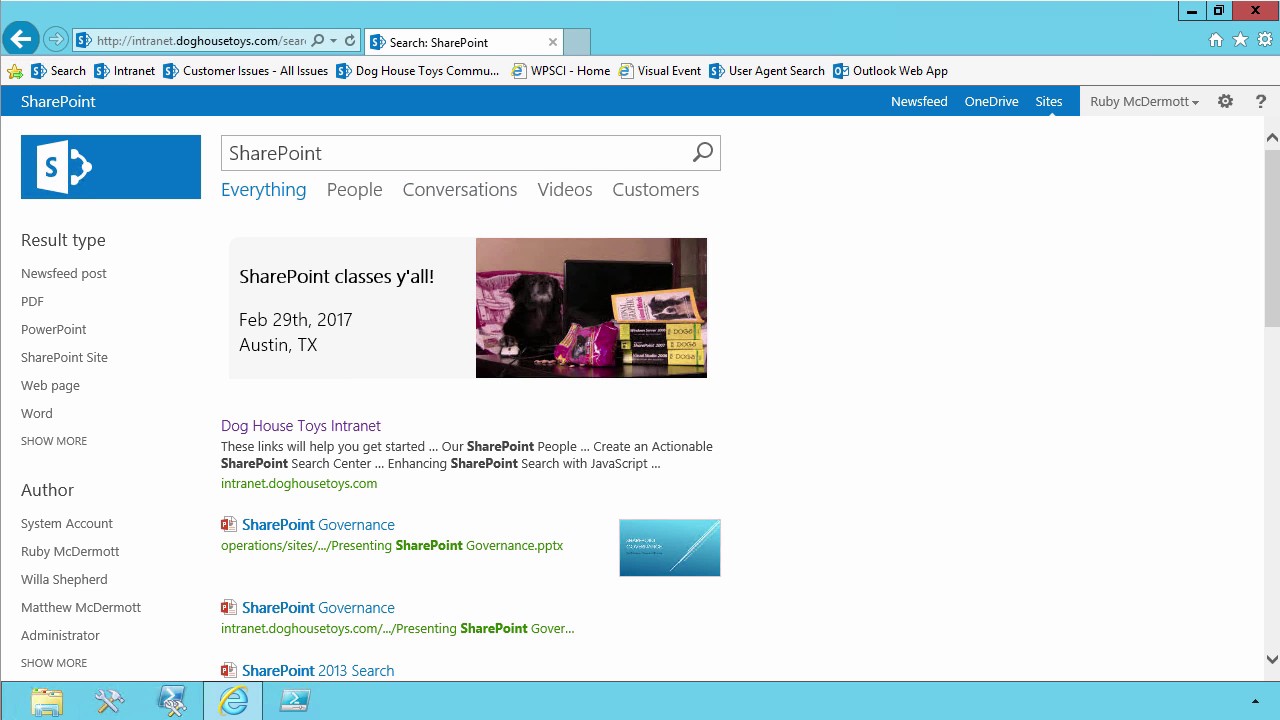Click the add-to-favorites-bar star icon

[x=14, y=71]
